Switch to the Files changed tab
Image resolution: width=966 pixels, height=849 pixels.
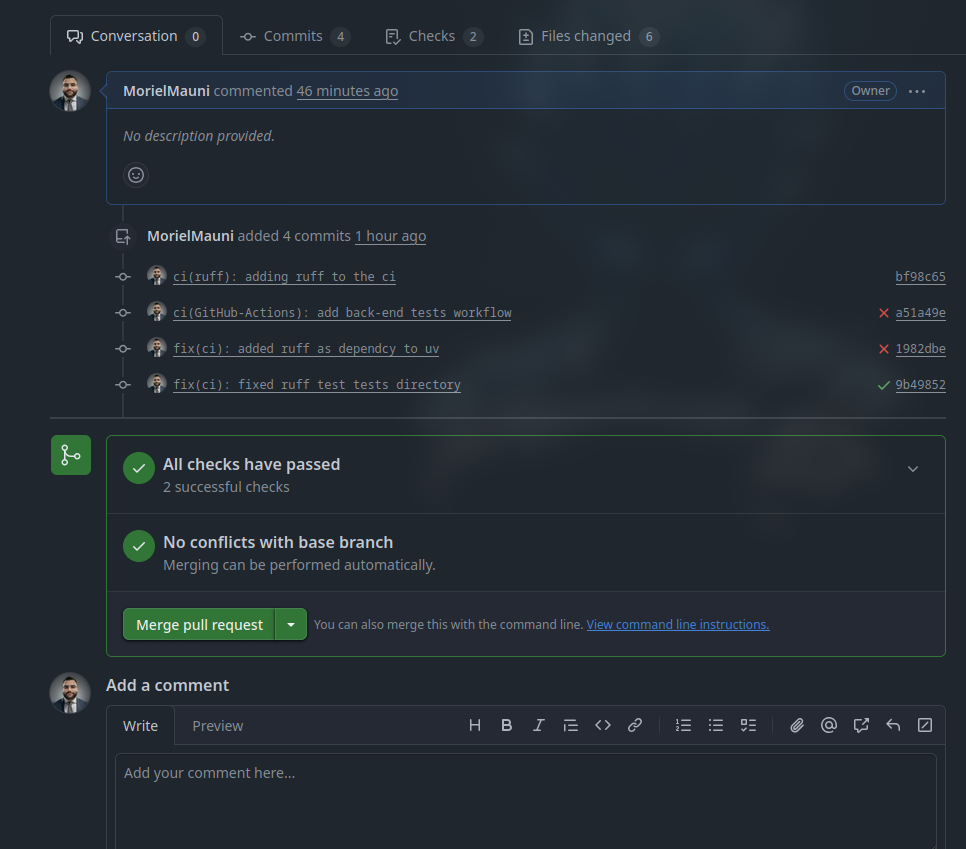(588, 36)
